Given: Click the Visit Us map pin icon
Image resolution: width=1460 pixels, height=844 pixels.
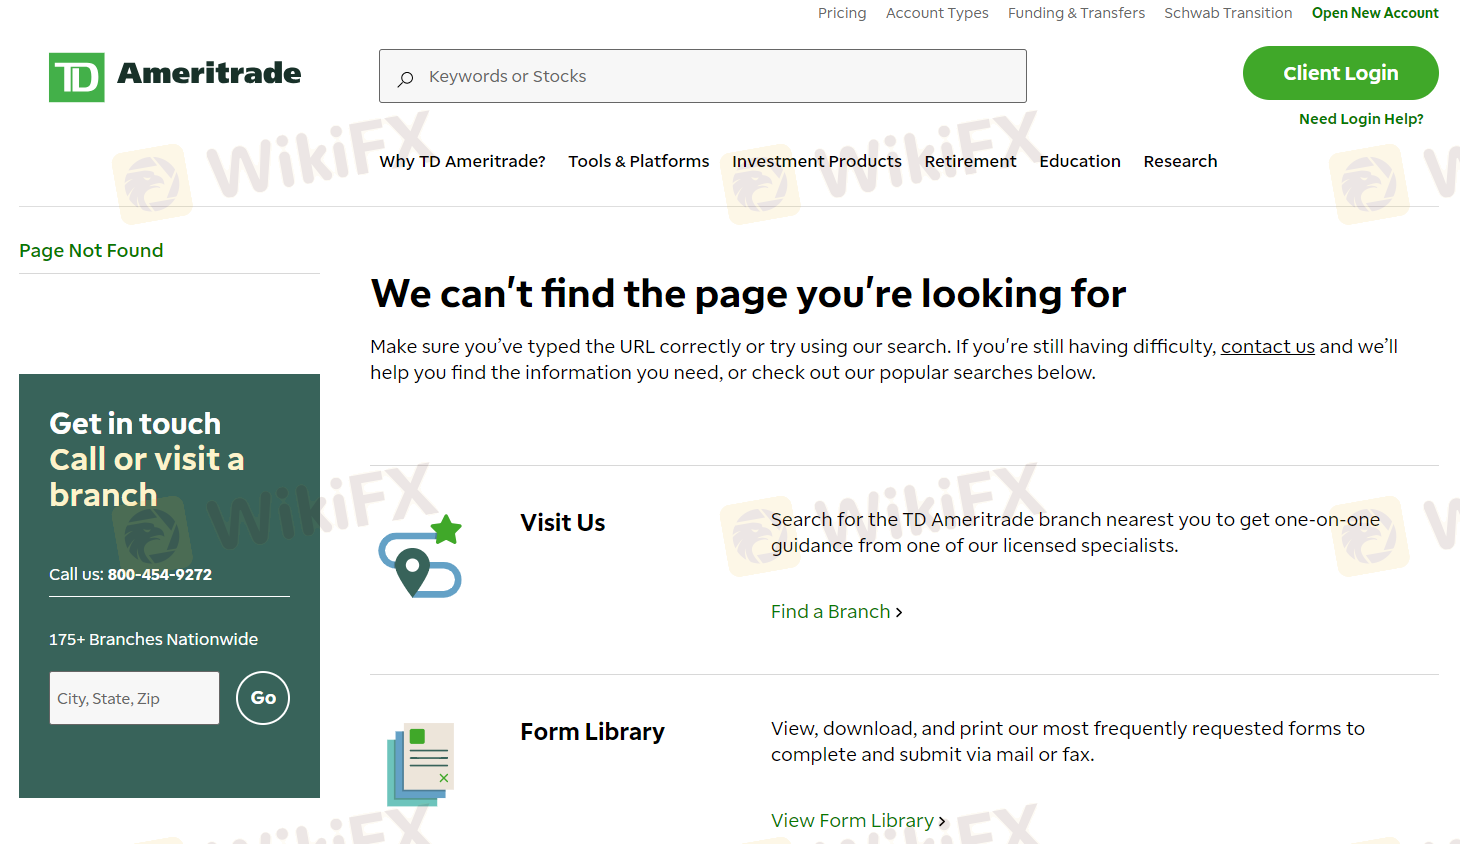Looking at the screenshot, I should click(420, 557).
